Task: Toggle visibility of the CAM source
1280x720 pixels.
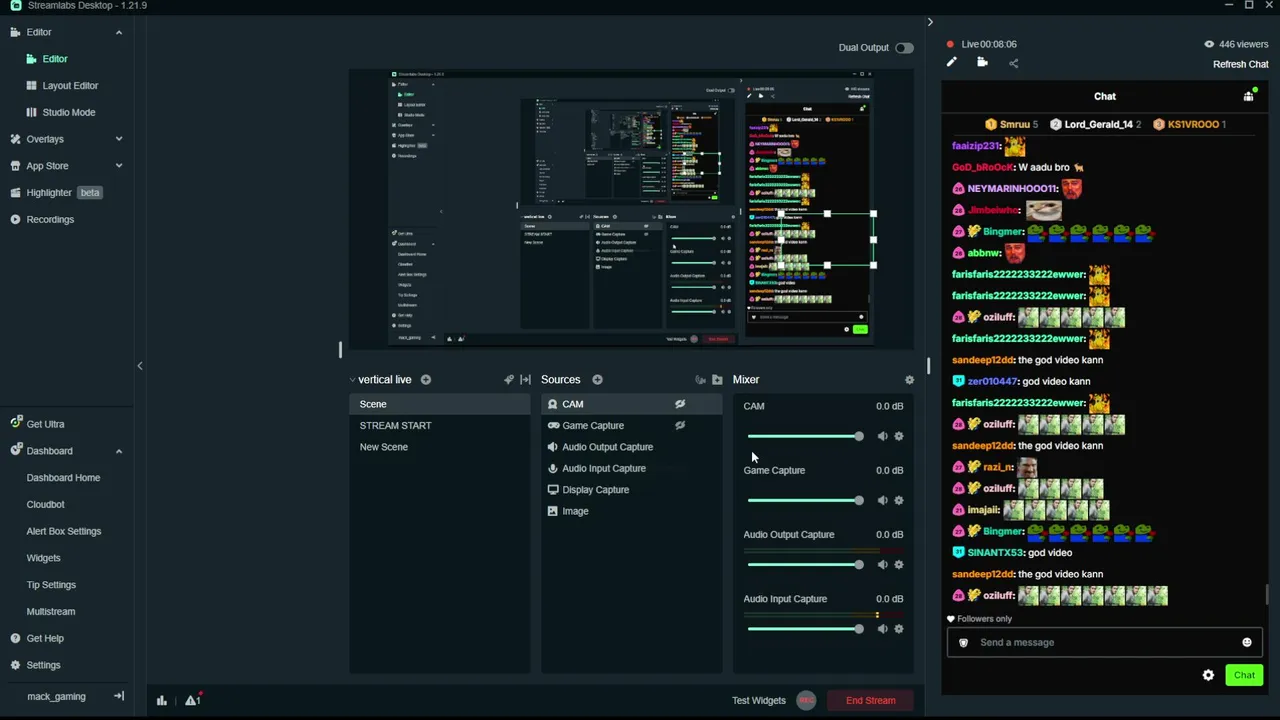Action: (680, 404)
